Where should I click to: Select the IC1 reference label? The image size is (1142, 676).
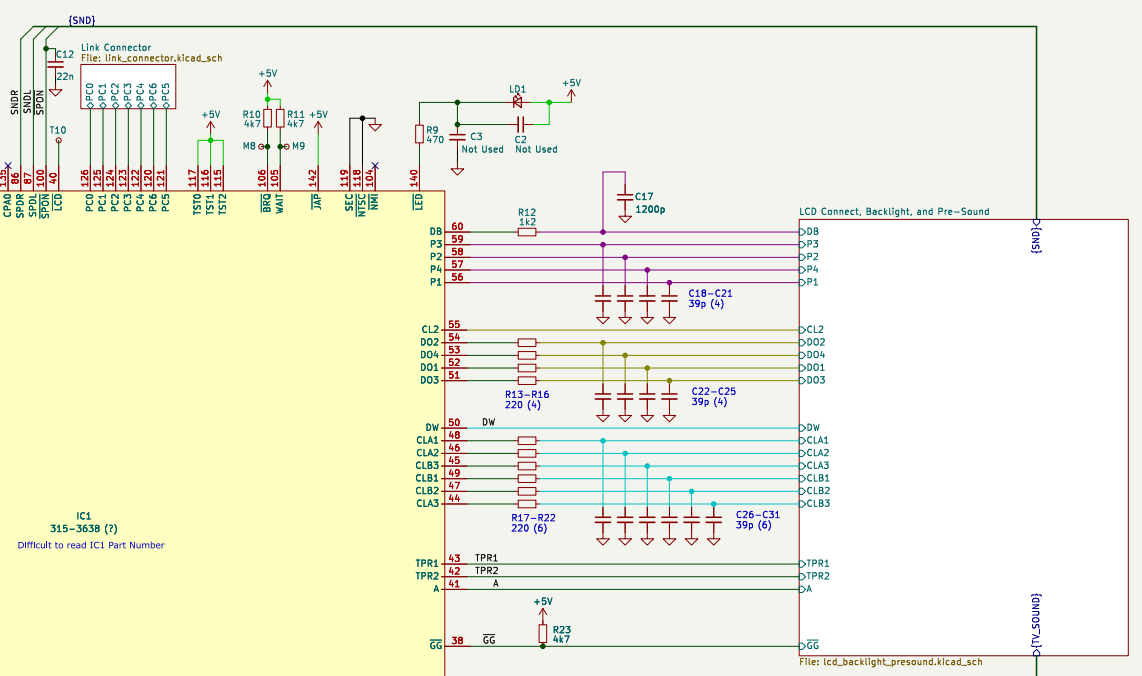pyautogui.click(x=84, y=515)
